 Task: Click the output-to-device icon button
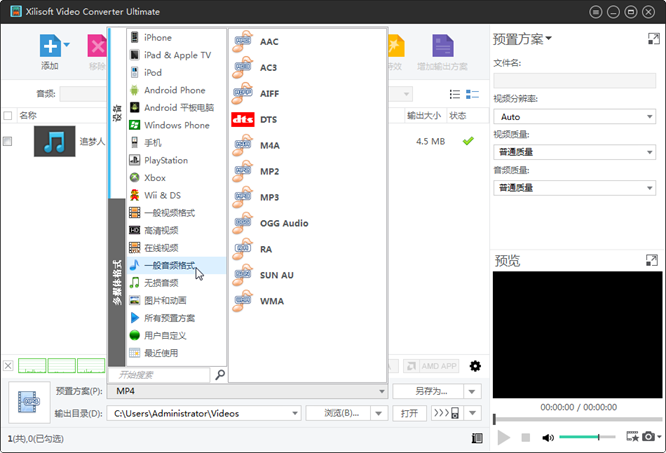point(446,413)
